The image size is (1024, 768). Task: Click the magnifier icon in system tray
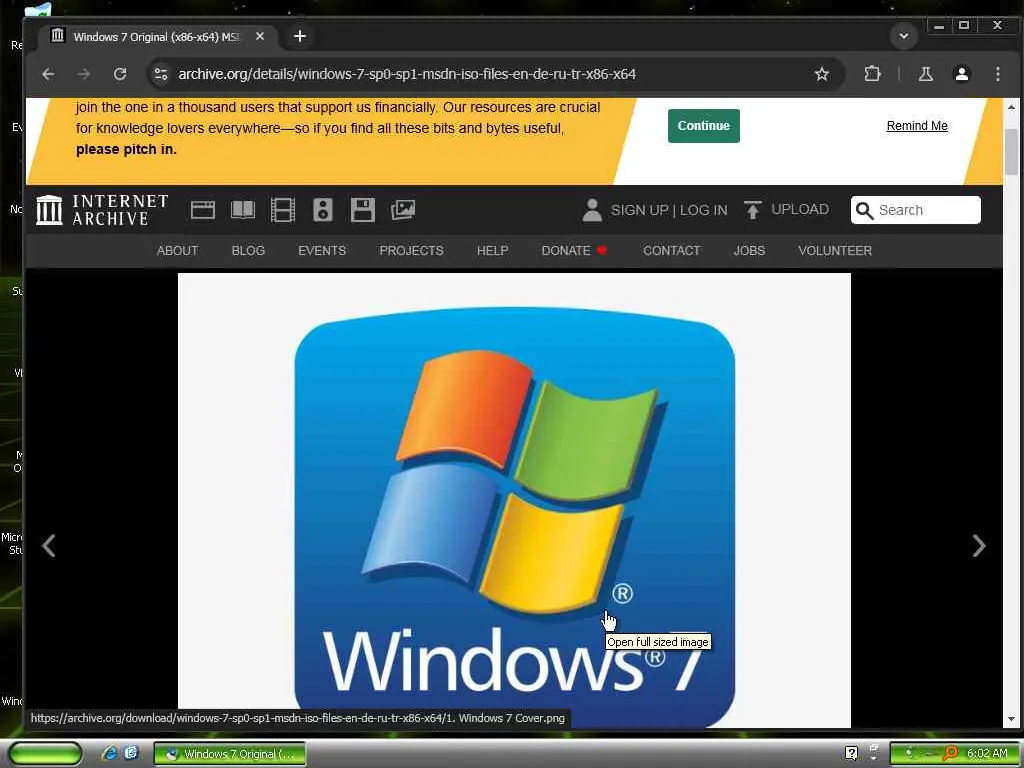tap(951, 753)
